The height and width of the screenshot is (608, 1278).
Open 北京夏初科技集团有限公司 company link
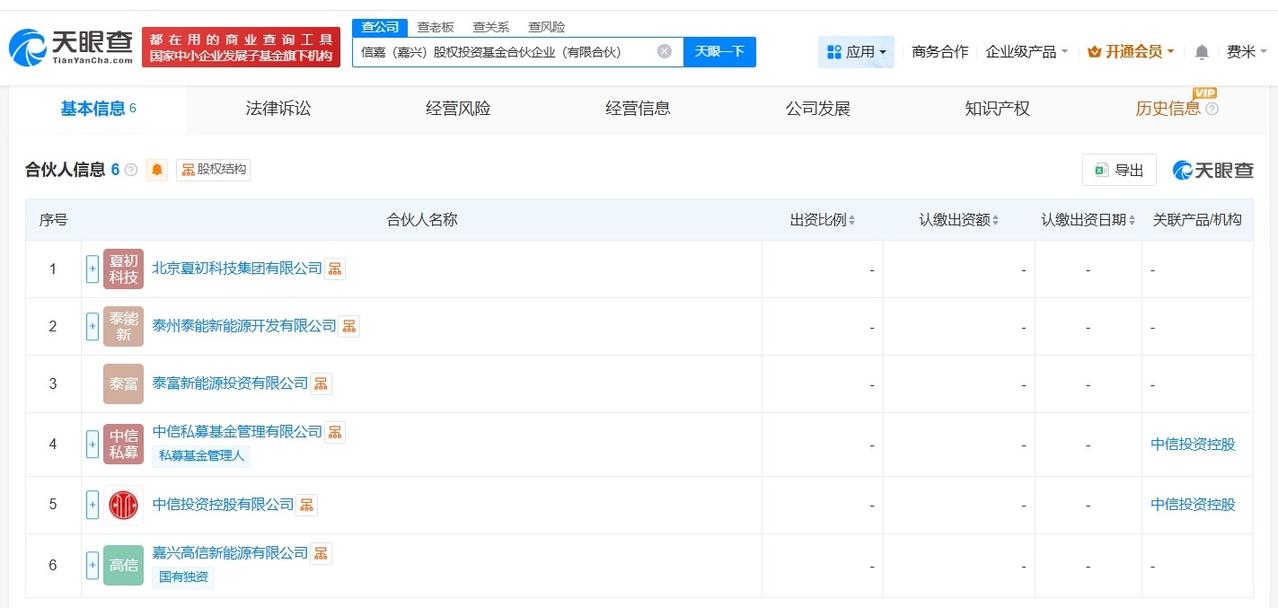point(237,268)
